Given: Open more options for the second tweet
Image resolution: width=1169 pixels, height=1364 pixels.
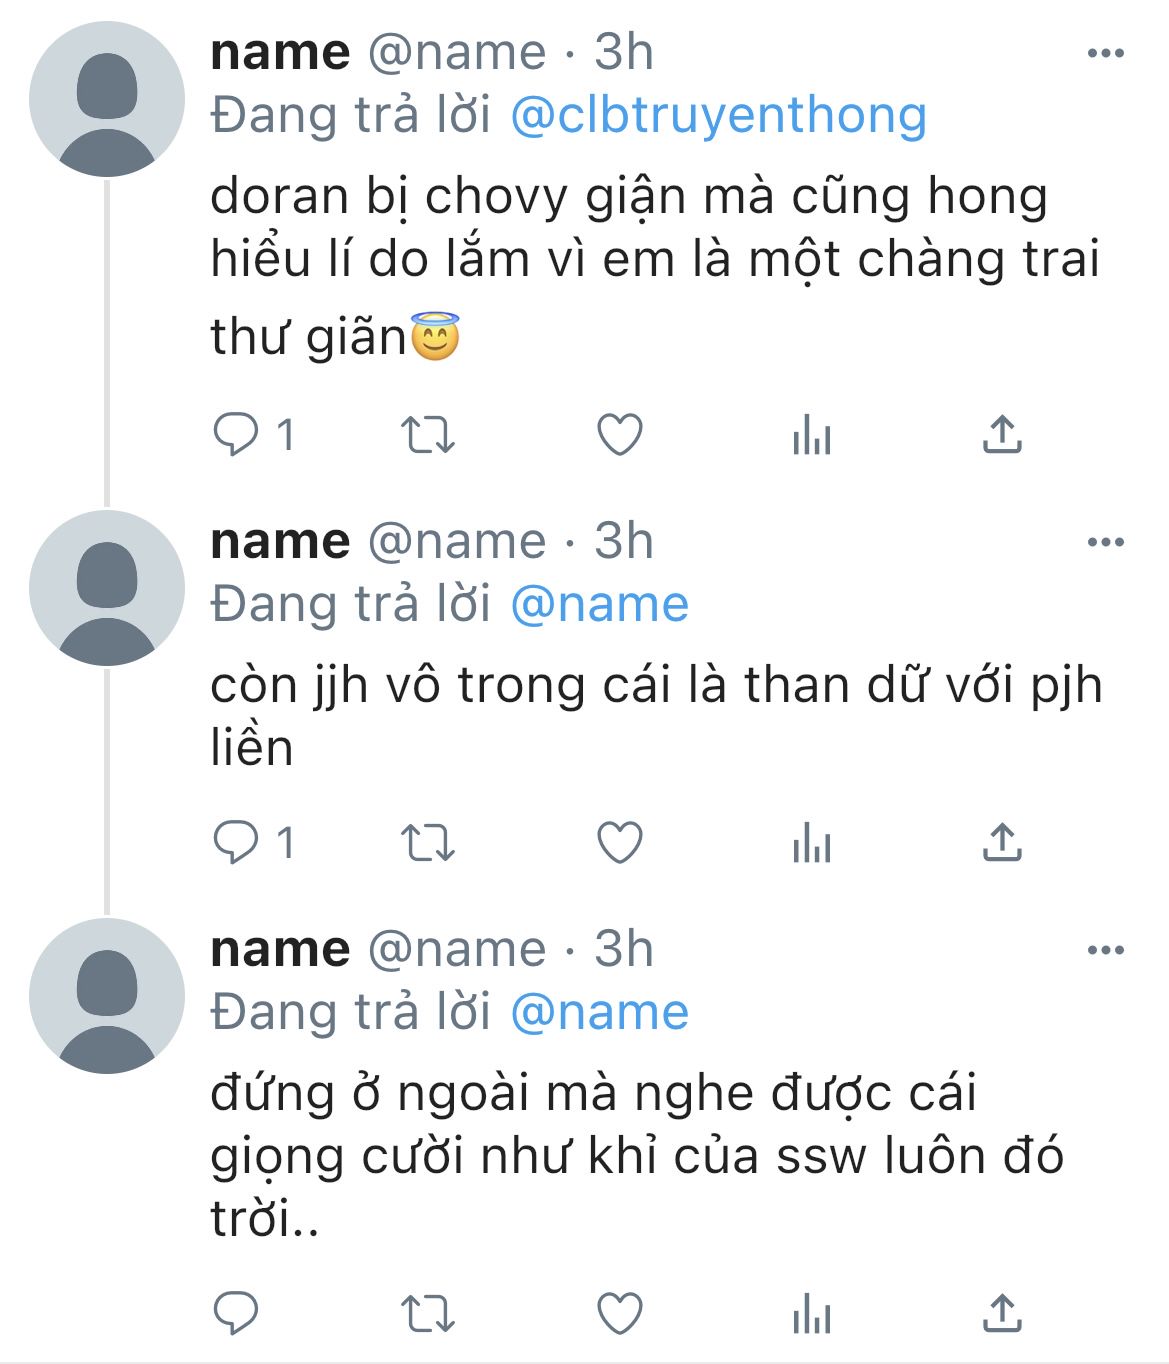Looking at the screenshot, I should 1106,542.
